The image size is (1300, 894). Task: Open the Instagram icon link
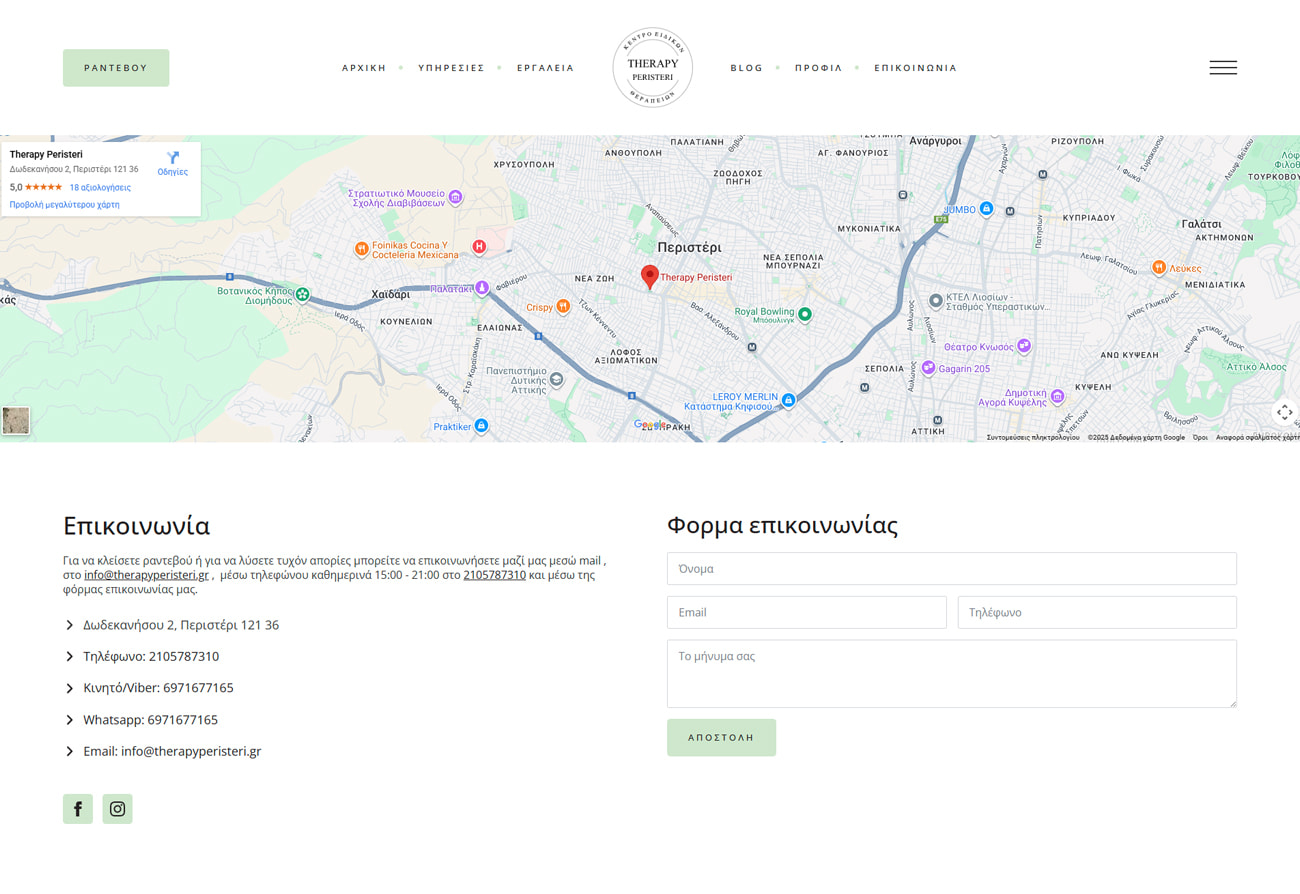coord(117,809)
